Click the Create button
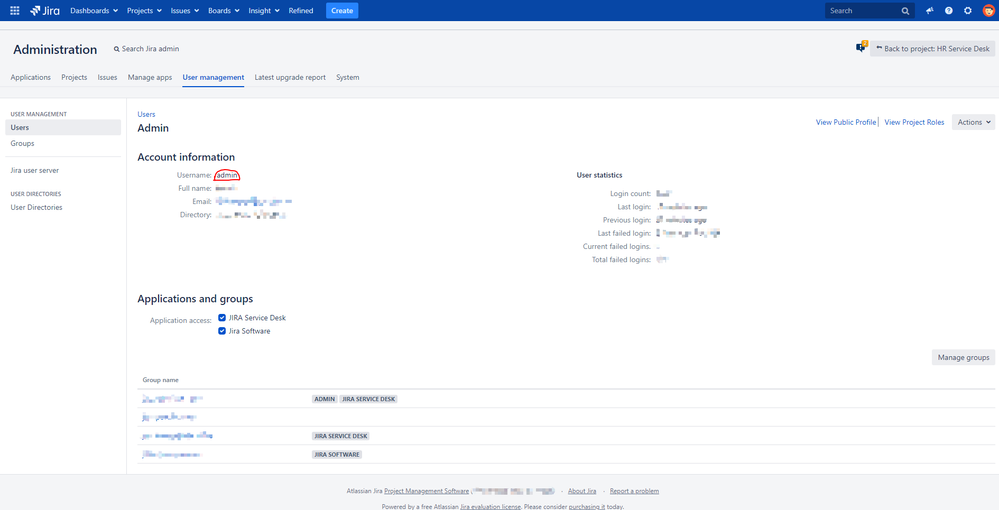999x510 pixels. (342, 11)
